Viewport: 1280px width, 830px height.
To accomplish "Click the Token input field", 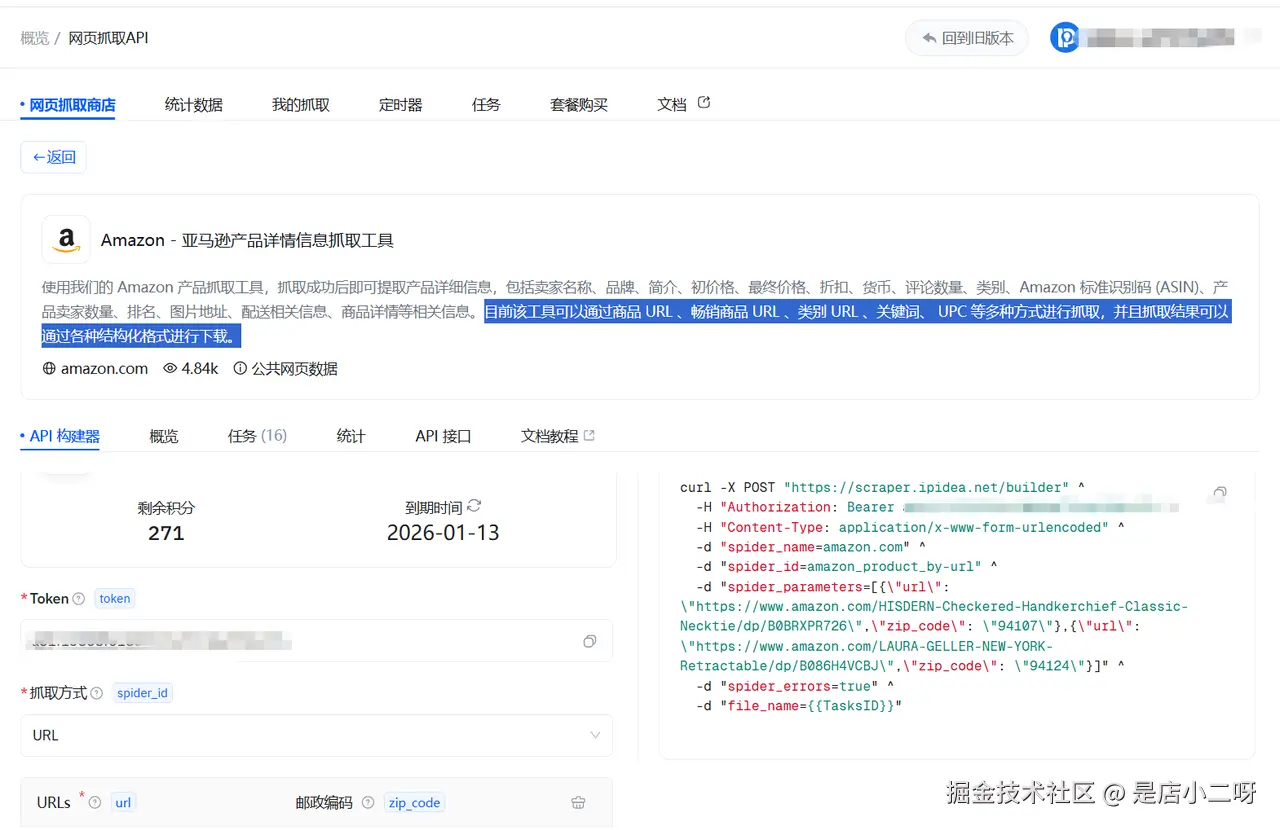I will click(316, 641).
